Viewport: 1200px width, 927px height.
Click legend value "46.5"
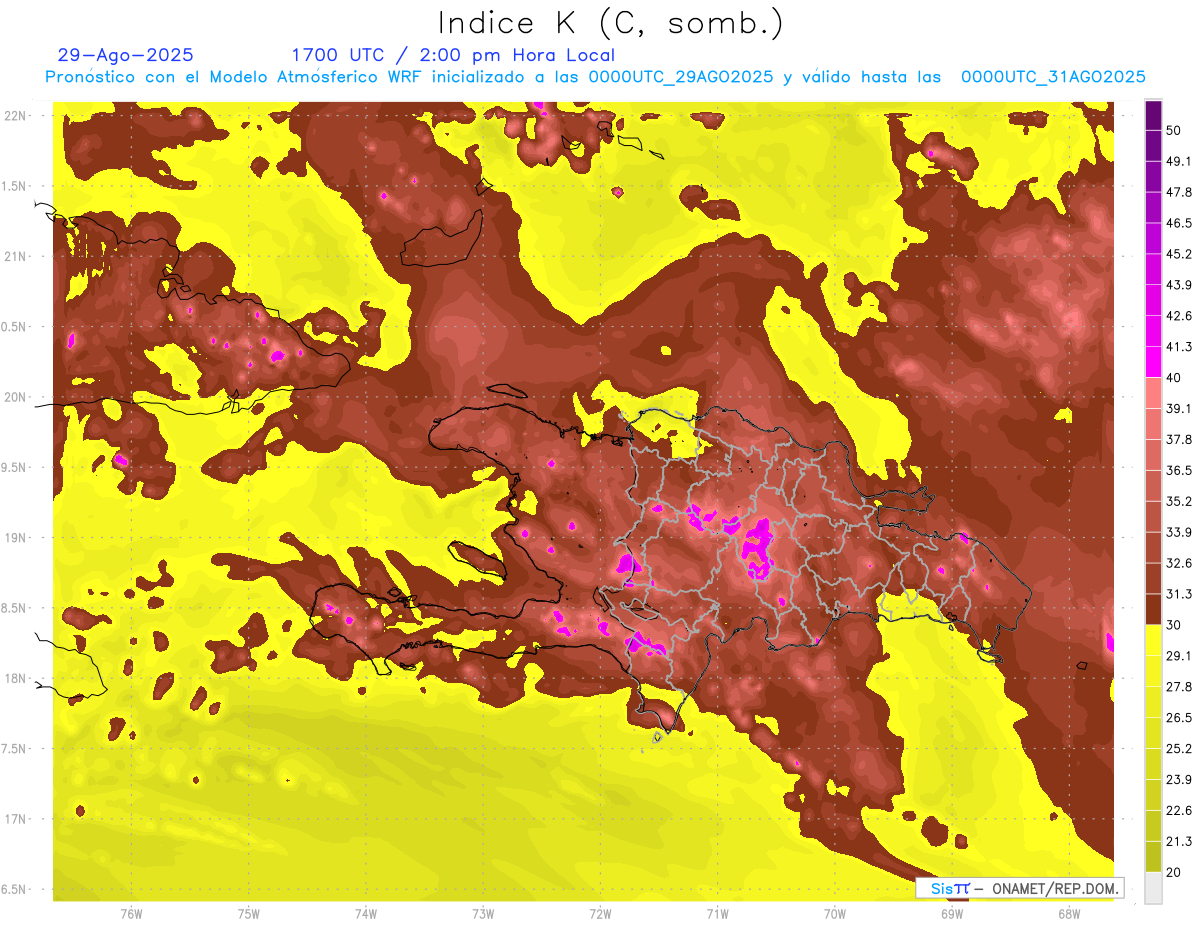(1179, 223)
